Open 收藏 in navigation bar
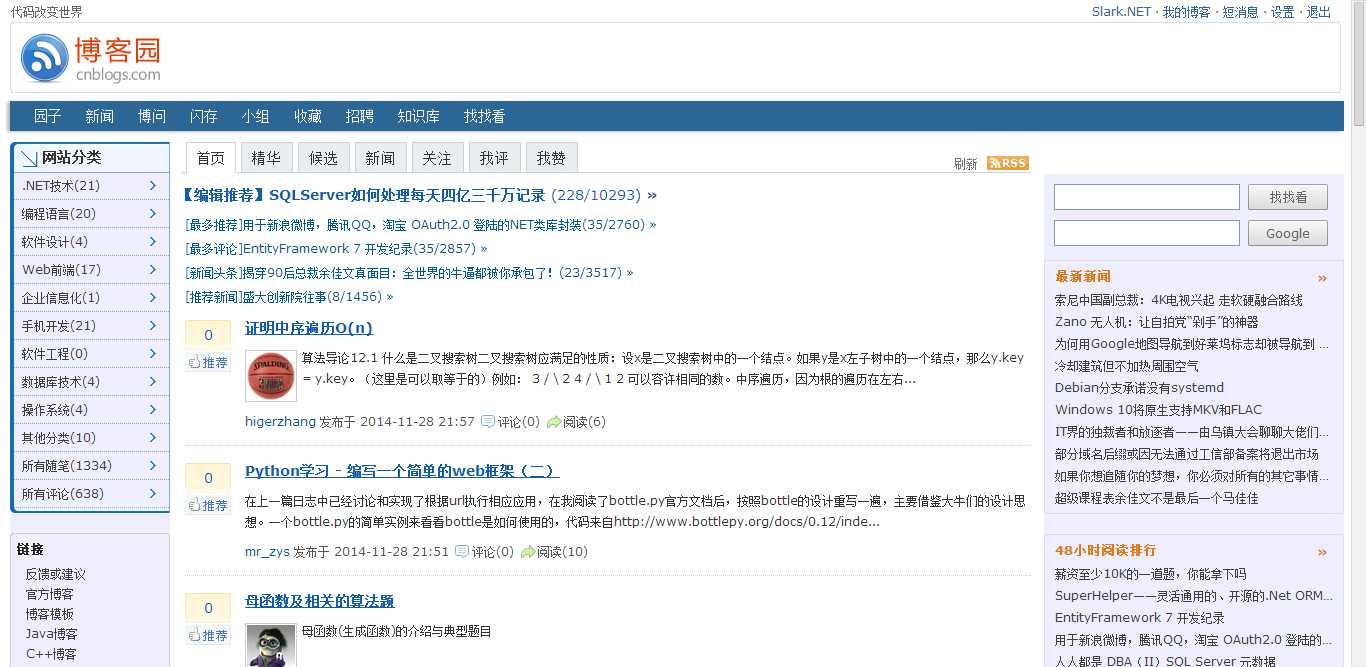1366x667 pixels. 308,116
